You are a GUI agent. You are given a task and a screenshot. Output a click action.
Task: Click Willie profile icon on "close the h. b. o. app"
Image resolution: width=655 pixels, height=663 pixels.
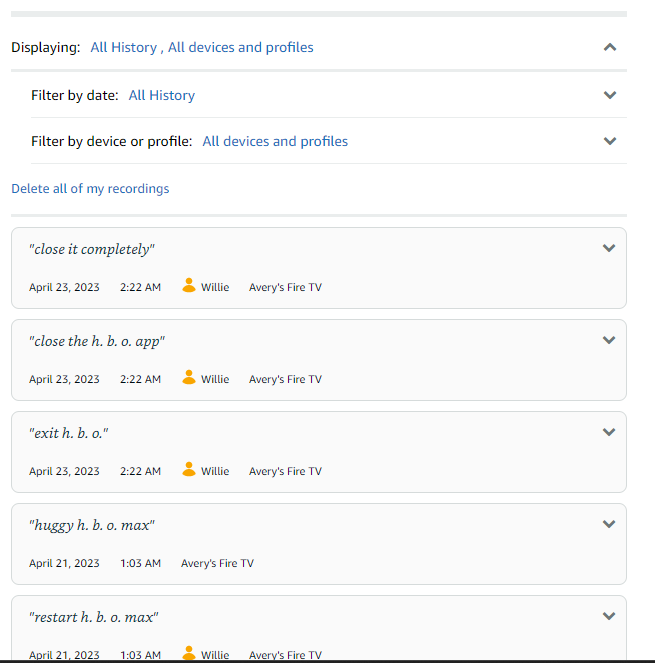[189, 378]
